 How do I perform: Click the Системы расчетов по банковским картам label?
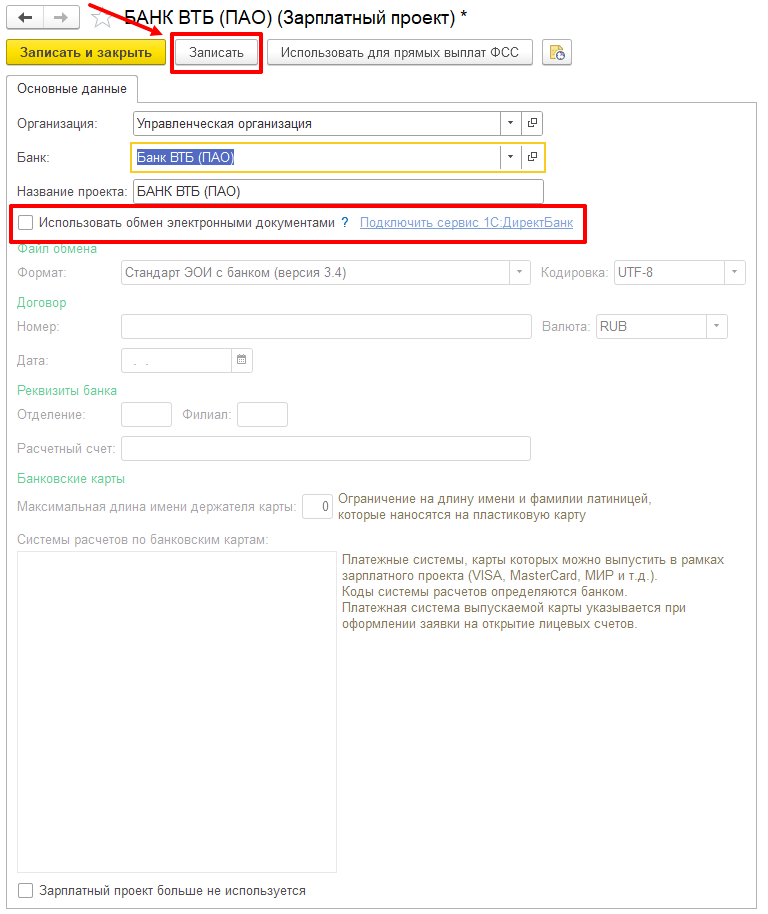coord(142,540)
